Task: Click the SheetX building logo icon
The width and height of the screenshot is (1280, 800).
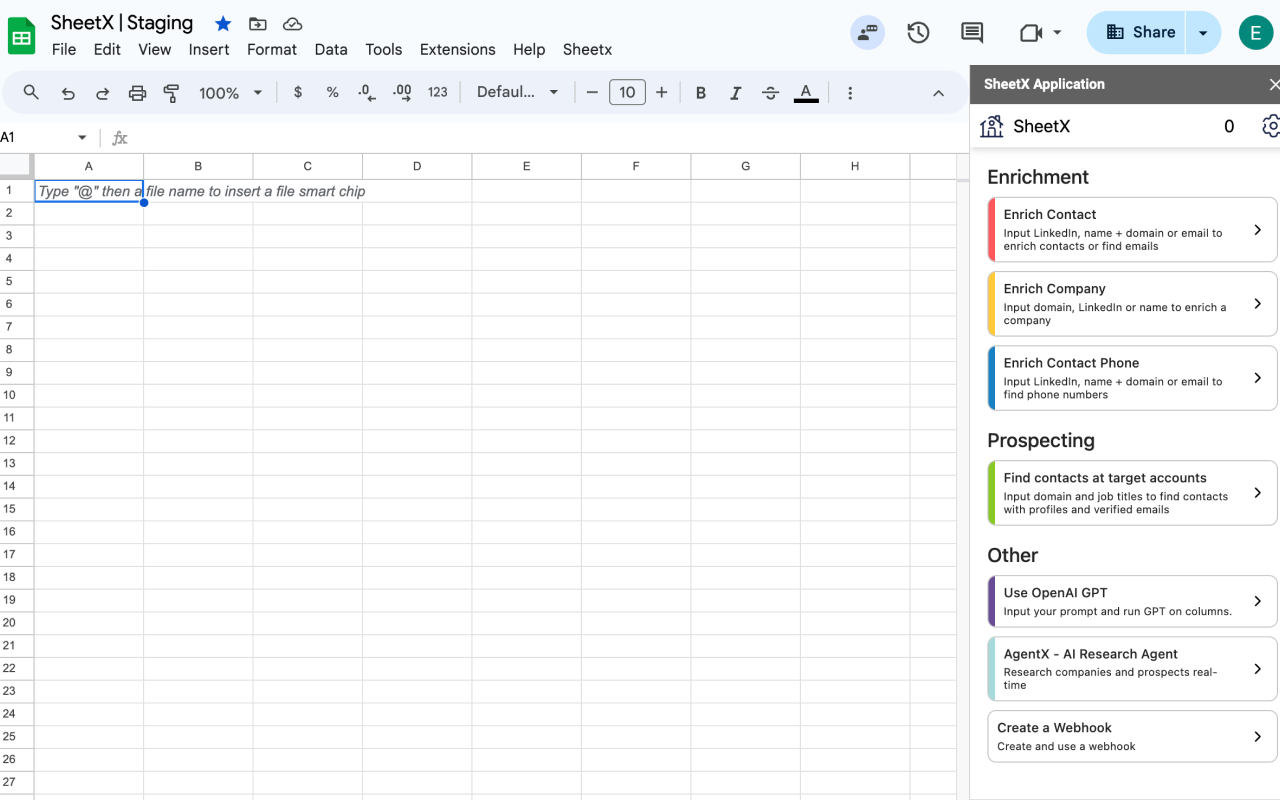Action: [x=992, y=126]
